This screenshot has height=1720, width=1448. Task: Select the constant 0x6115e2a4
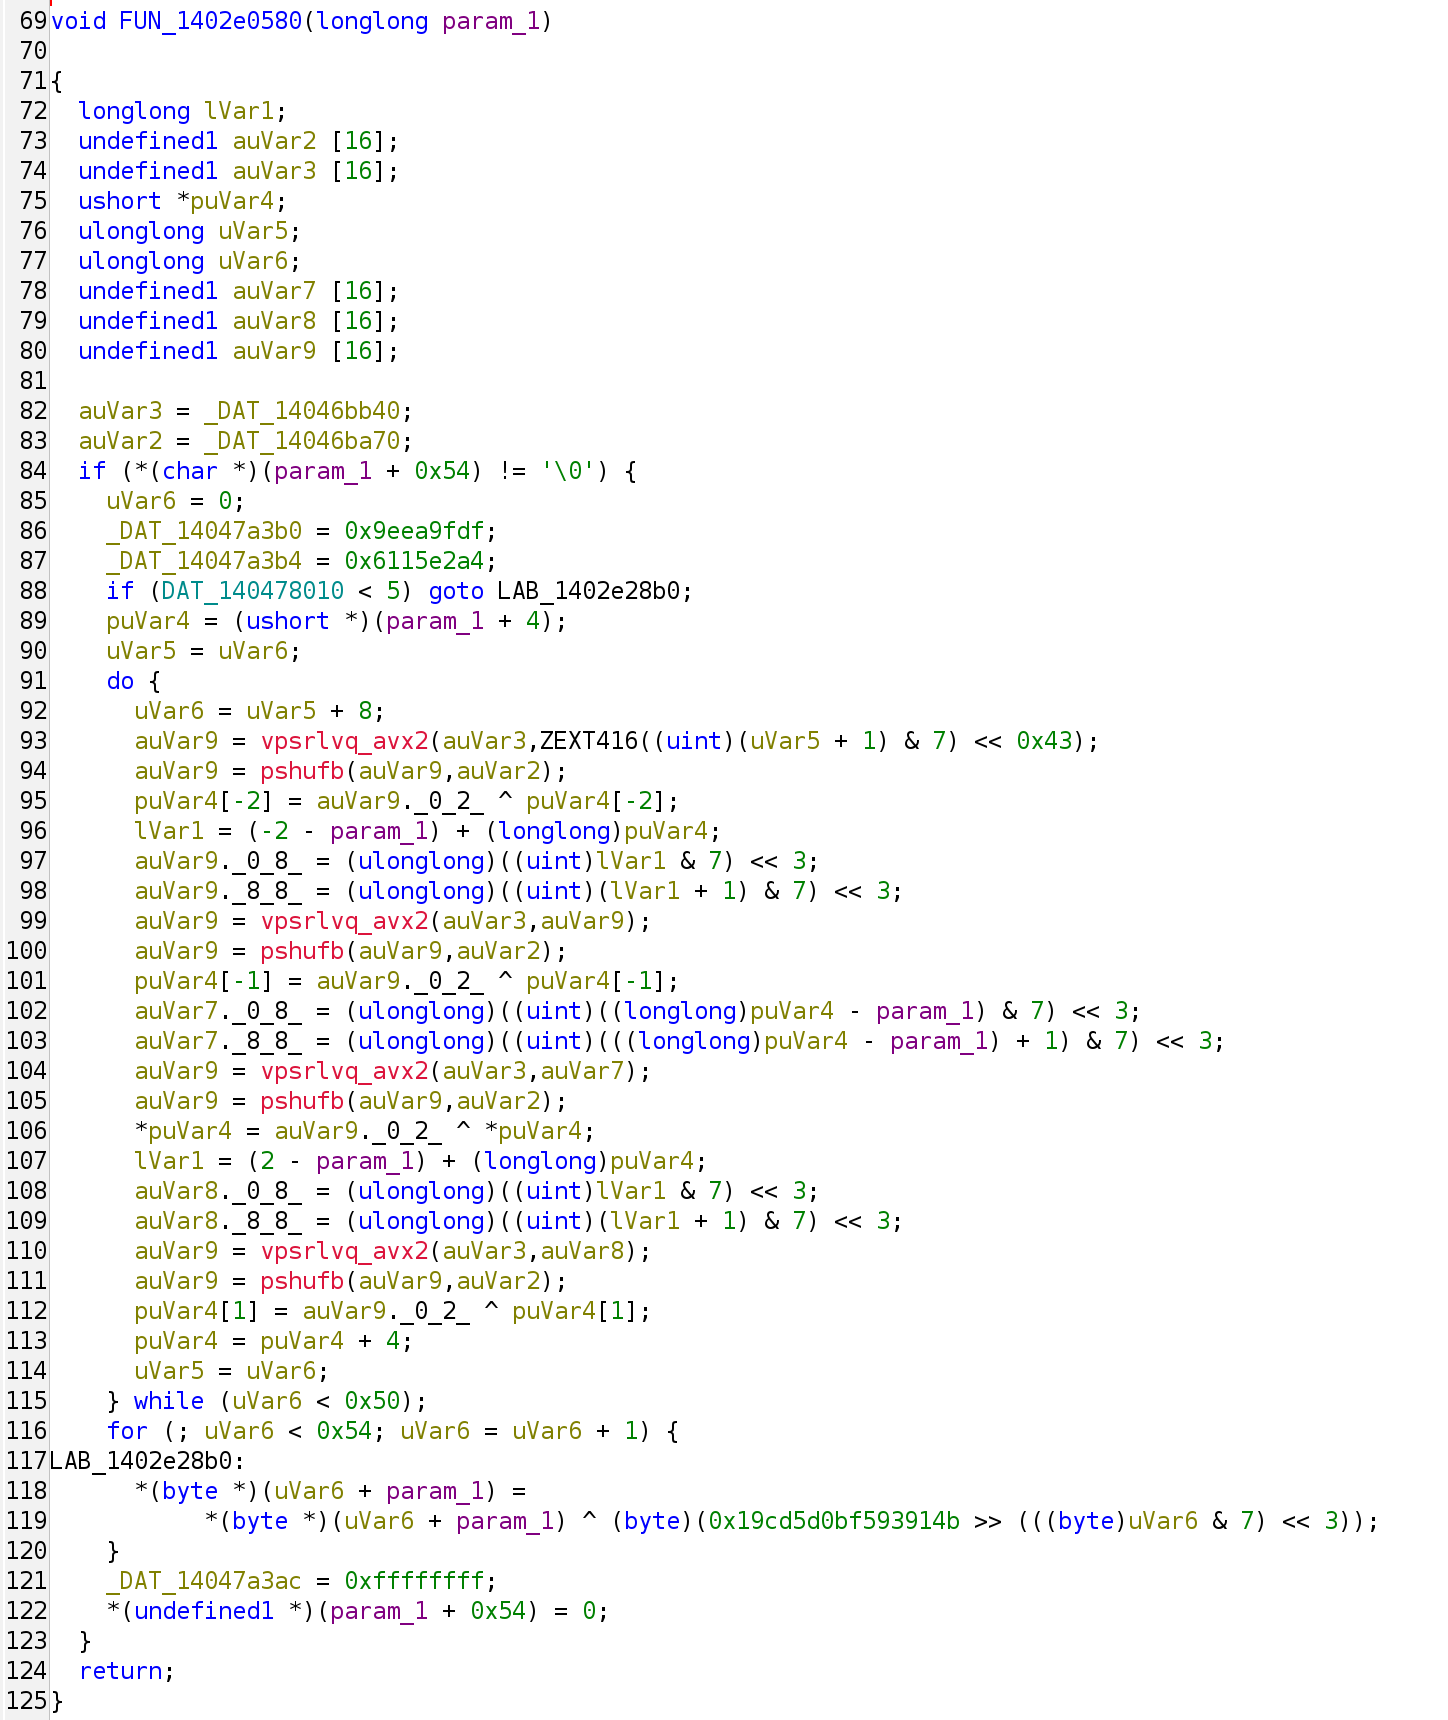coord(414,561)
